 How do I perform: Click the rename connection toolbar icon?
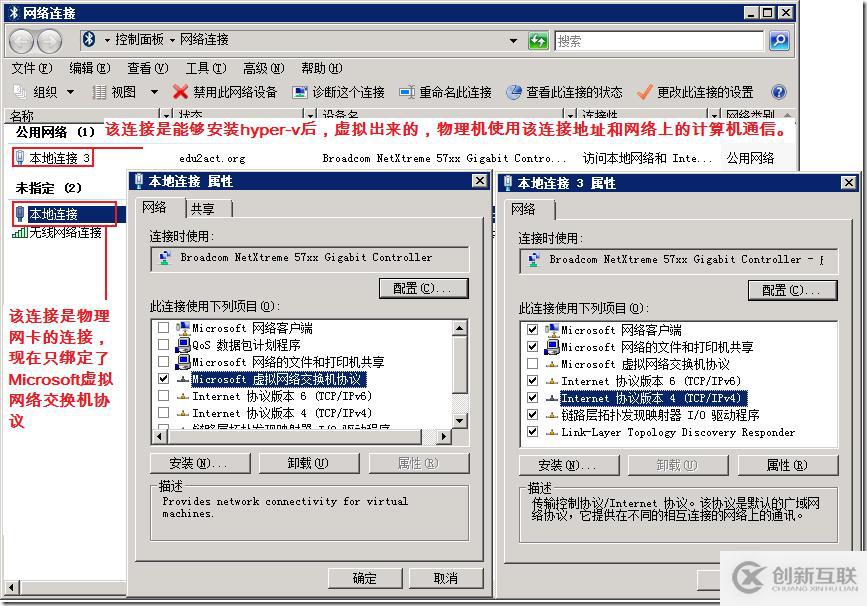(407, 92)
